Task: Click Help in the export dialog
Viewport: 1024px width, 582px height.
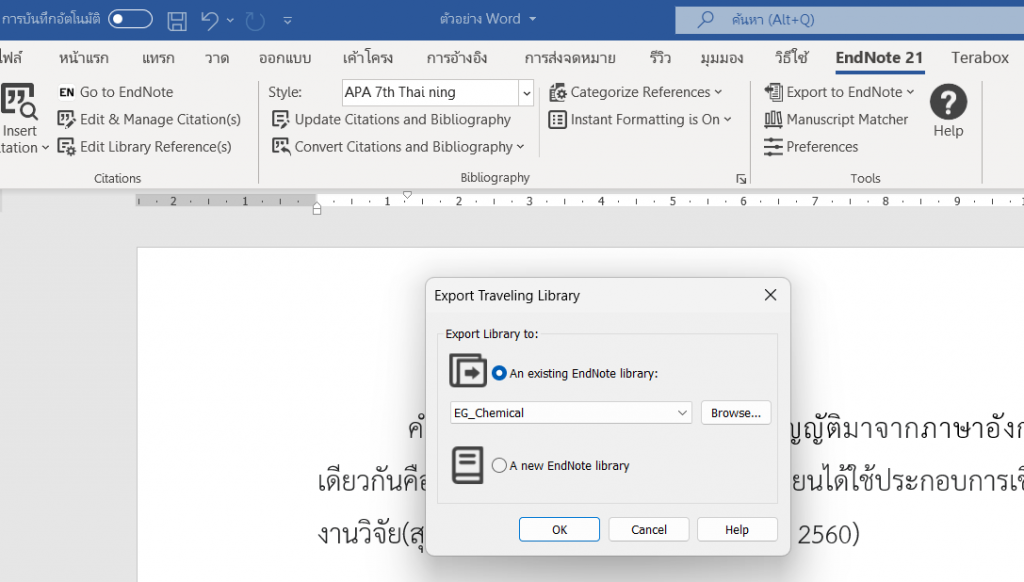Action: click(737, 530)
